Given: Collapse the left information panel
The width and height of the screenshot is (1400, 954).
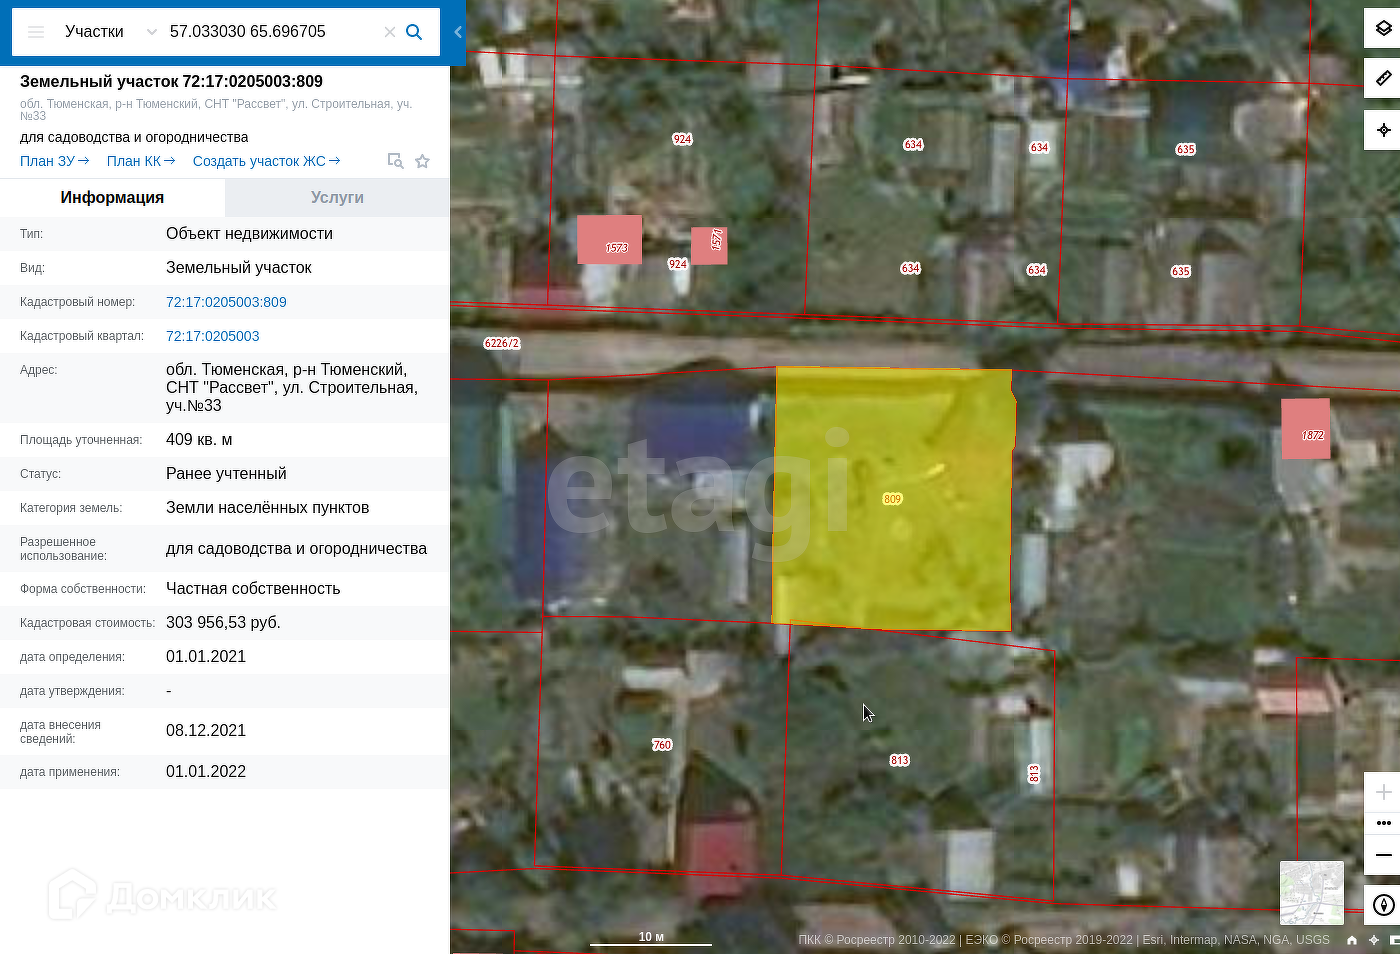Looking at the screenshot, I should coord(458,32).
